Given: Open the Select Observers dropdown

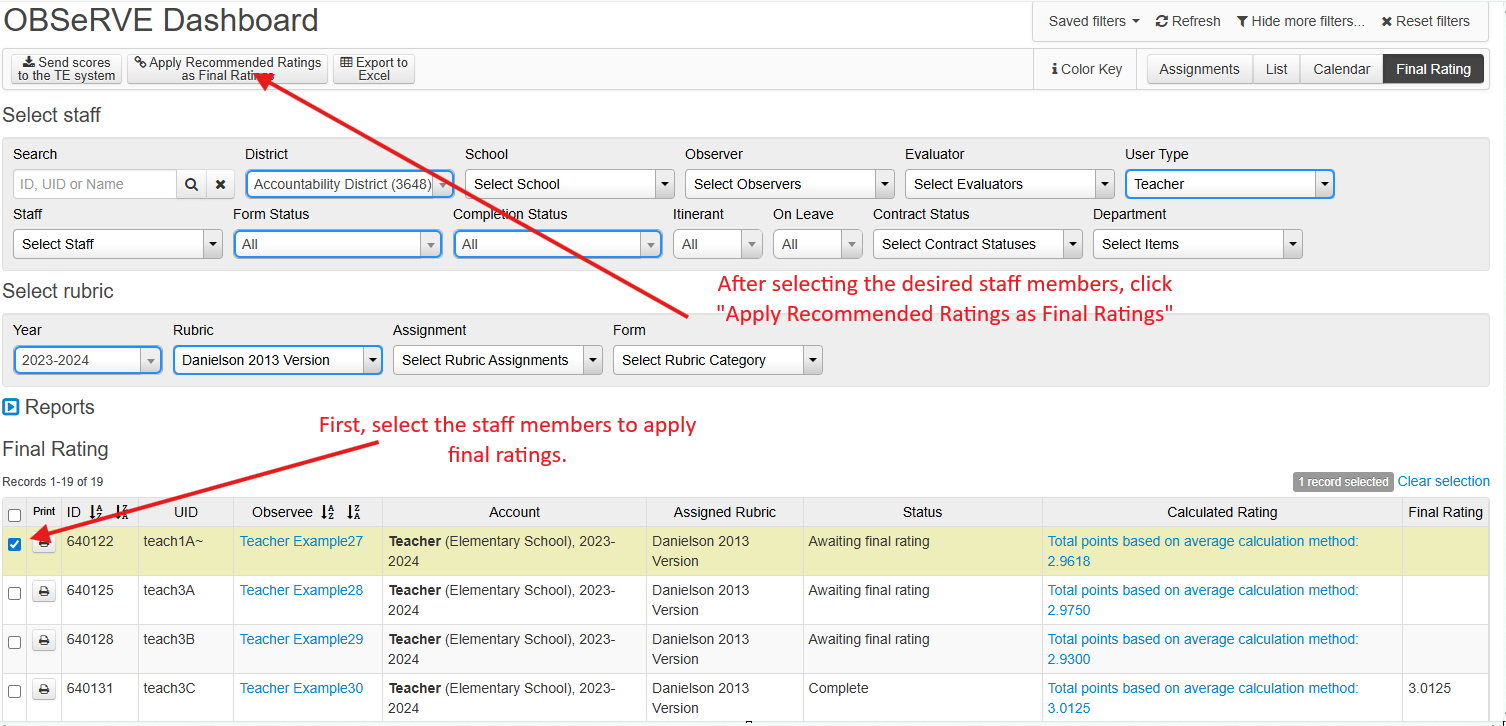Looking at the screenshot, I should point(789,184).
